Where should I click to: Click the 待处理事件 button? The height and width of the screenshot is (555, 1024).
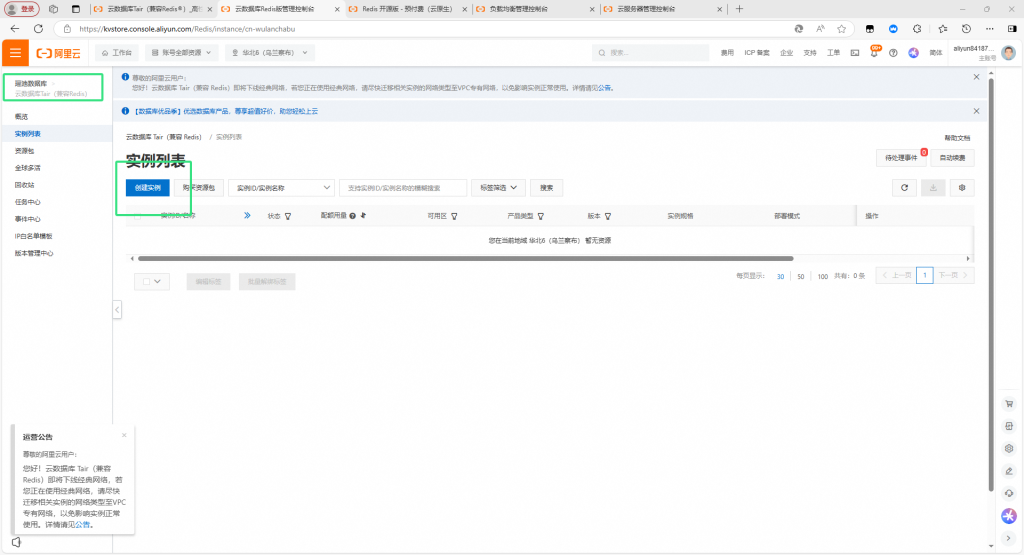(x=900, y=158)
